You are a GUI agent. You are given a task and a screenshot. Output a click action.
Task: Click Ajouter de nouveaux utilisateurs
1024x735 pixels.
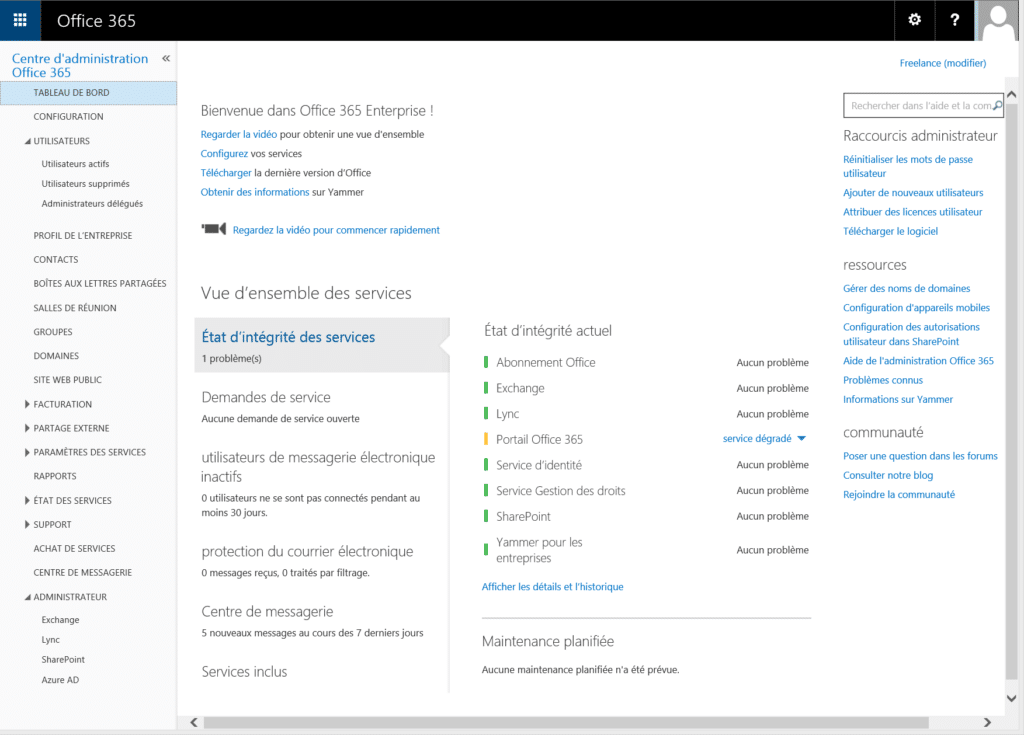(913, 193)
